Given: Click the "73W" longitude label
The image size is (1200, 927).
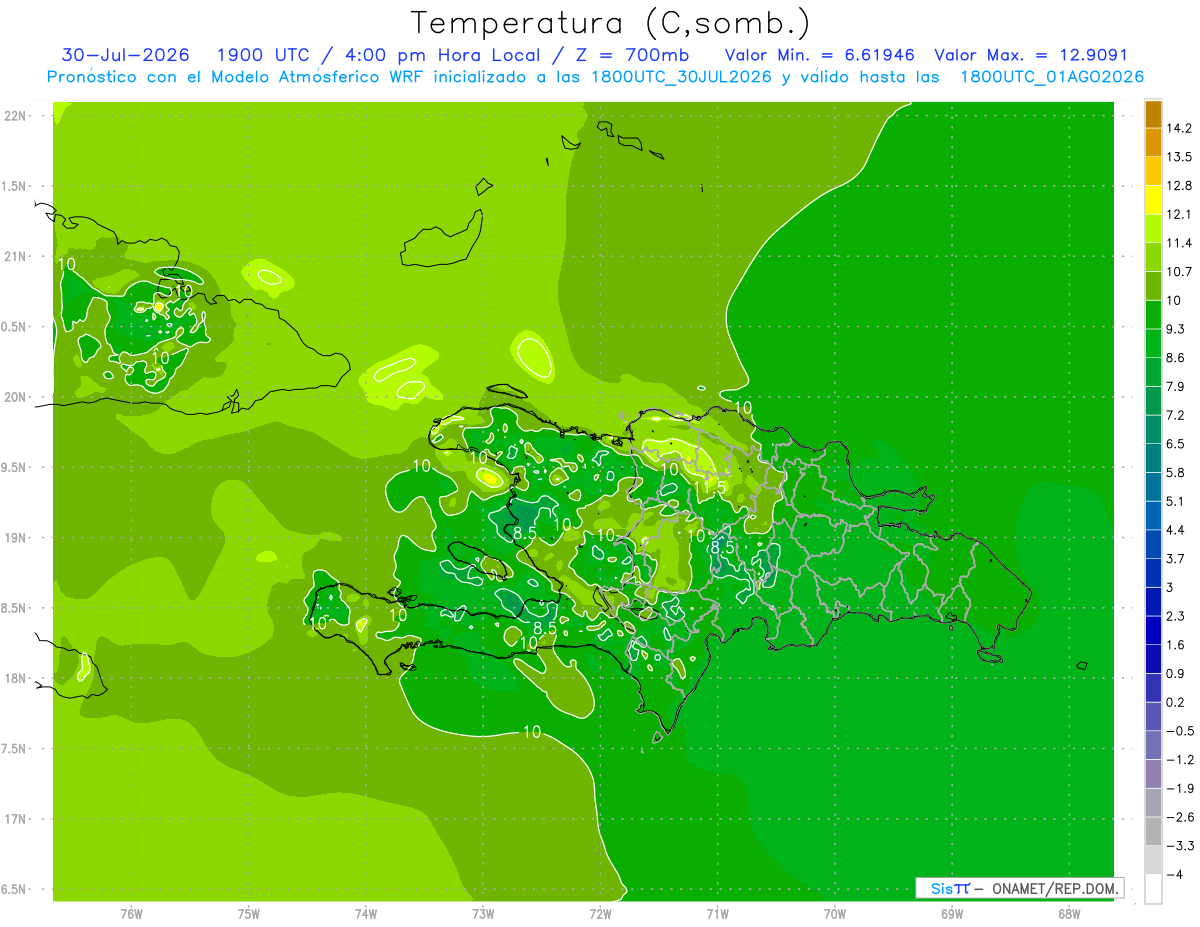Looking at the screenshot, I should click(x=483, y=914).
